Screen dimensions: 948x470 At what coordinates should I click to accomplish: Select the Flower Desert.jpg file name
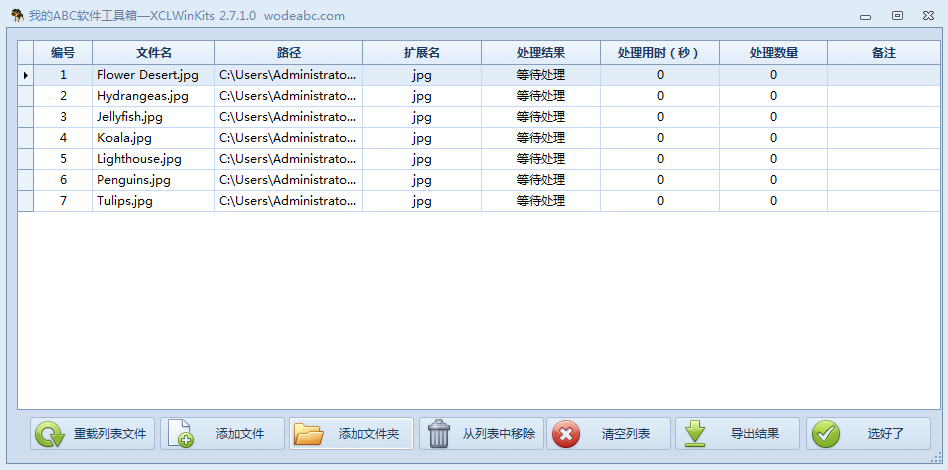(148, 75)
